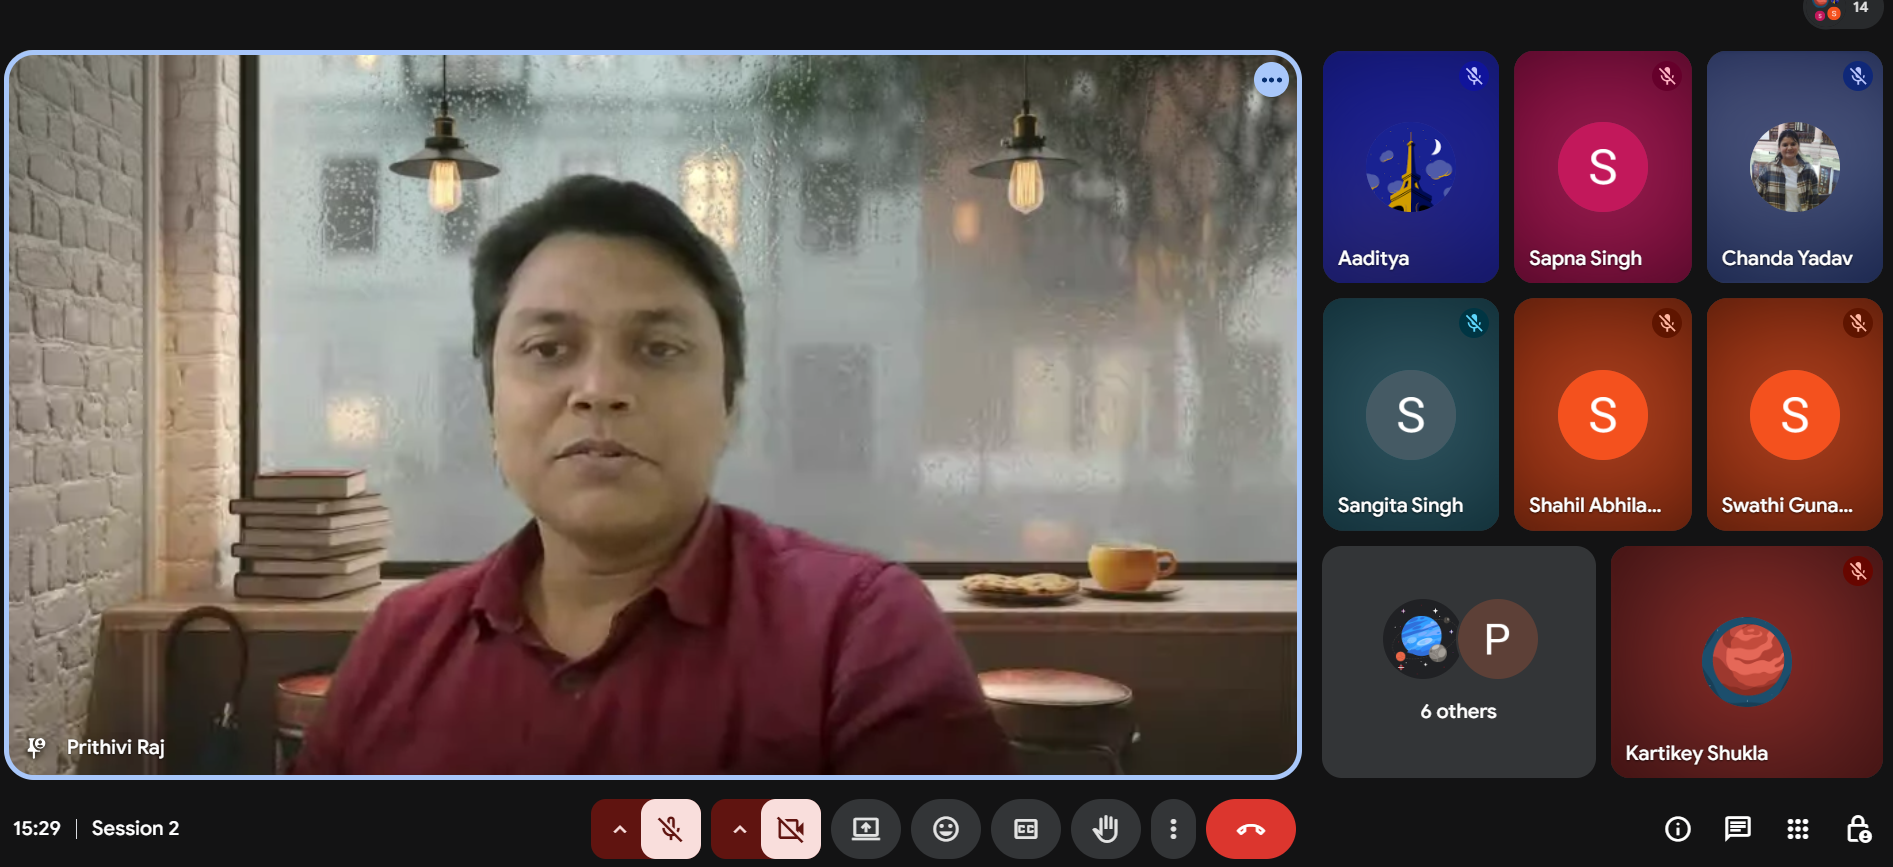This screenshot has height=867, width=1893.
Task: Click the Kartikey Shukla participant tile
Action: point(1746,662)
